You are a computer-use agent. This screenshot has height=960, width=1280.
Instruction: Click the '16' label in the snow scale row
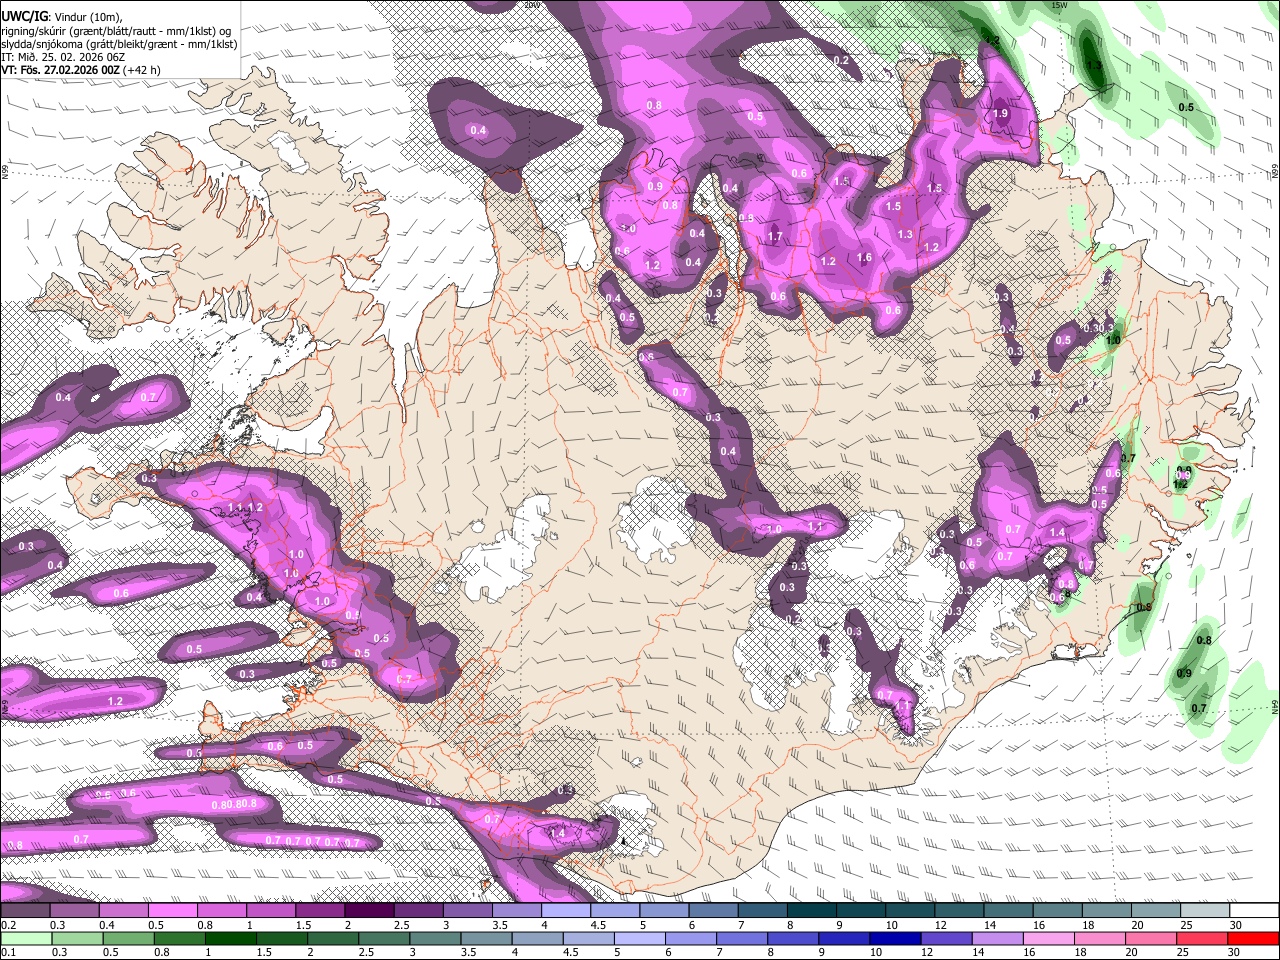coord(1039,925)
